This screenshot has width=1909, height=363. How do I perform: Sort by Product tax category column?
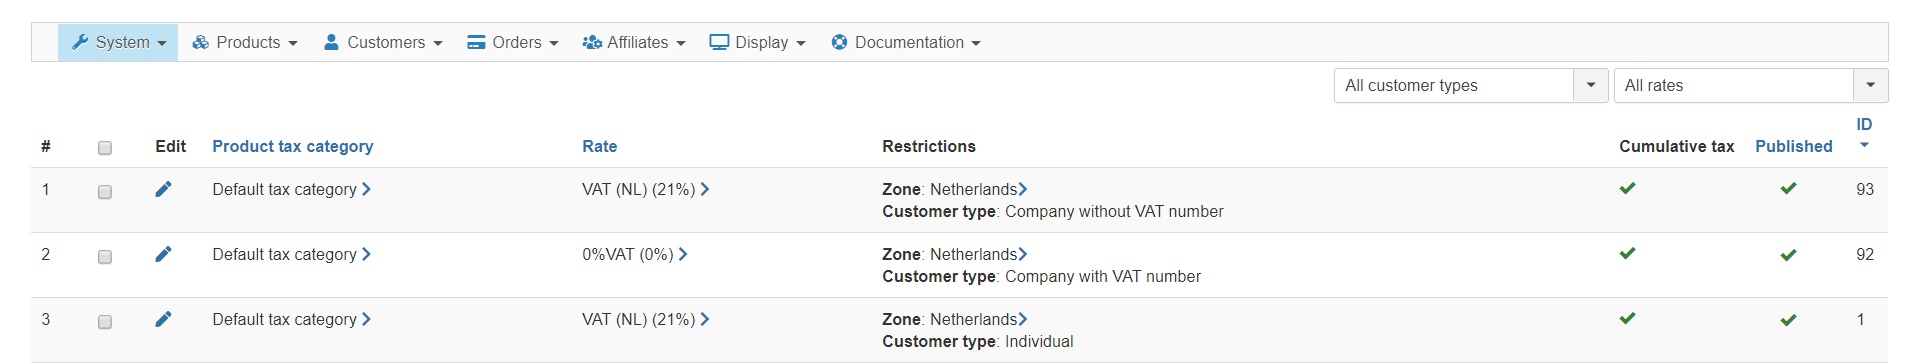point(293,146)
